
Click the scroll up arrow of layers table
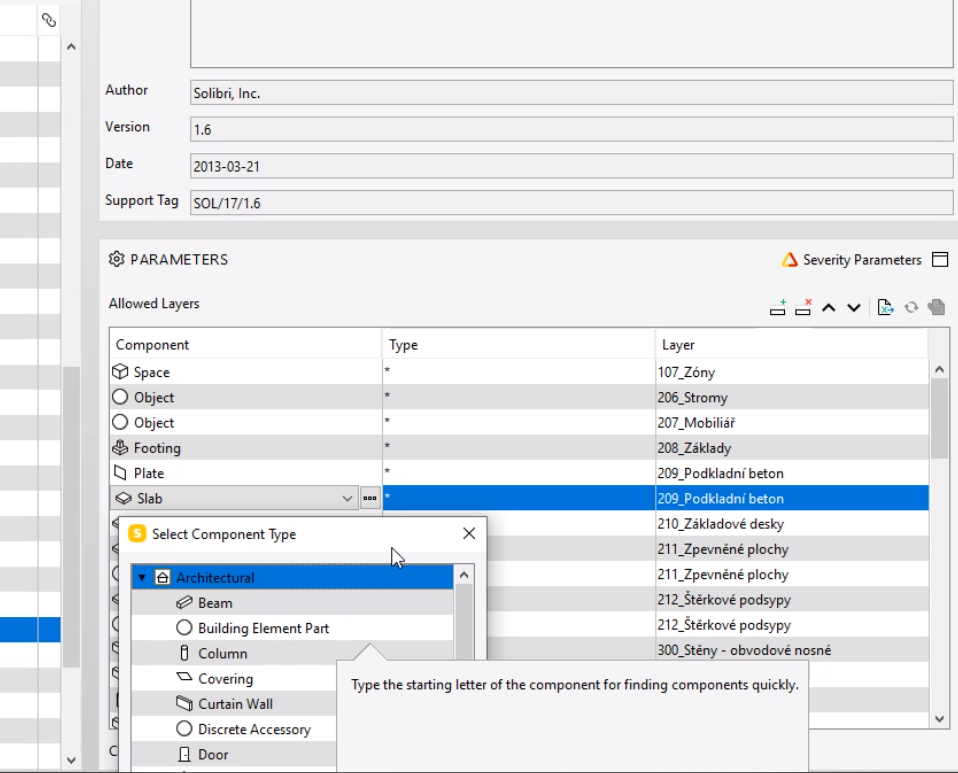(x=939, y=369)
